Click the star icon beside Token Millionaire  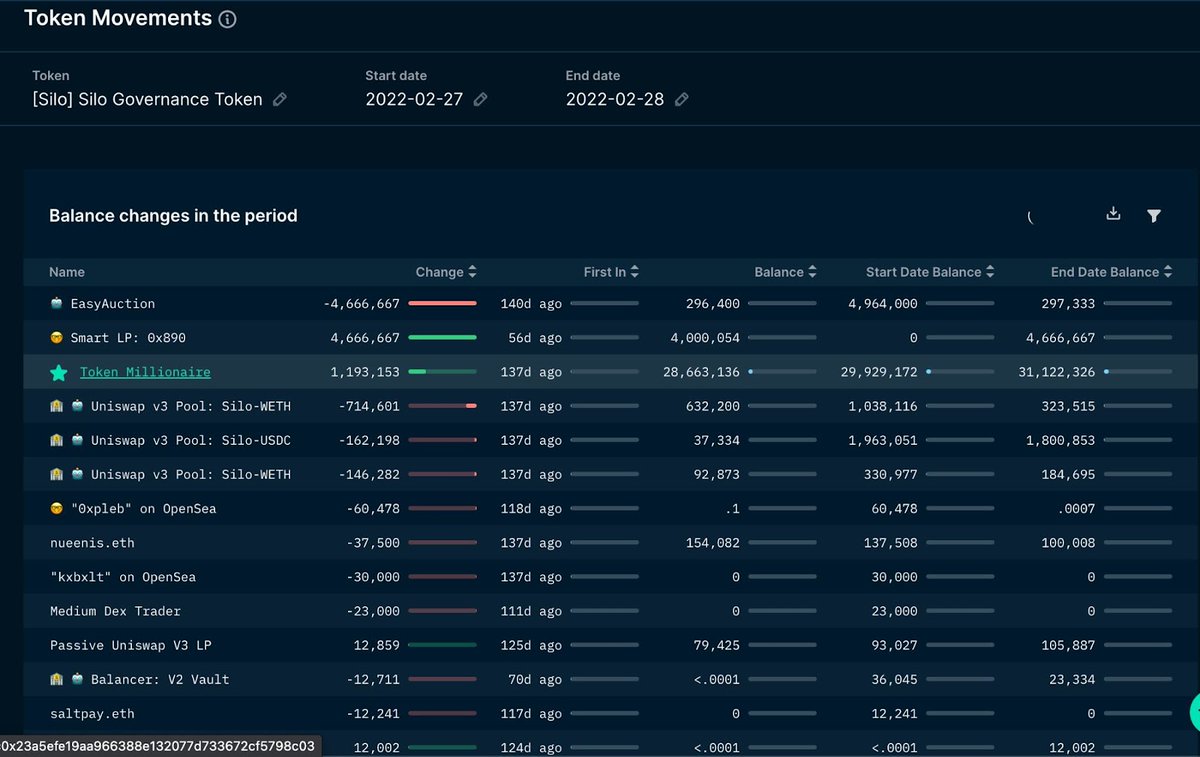click(59, 373)
